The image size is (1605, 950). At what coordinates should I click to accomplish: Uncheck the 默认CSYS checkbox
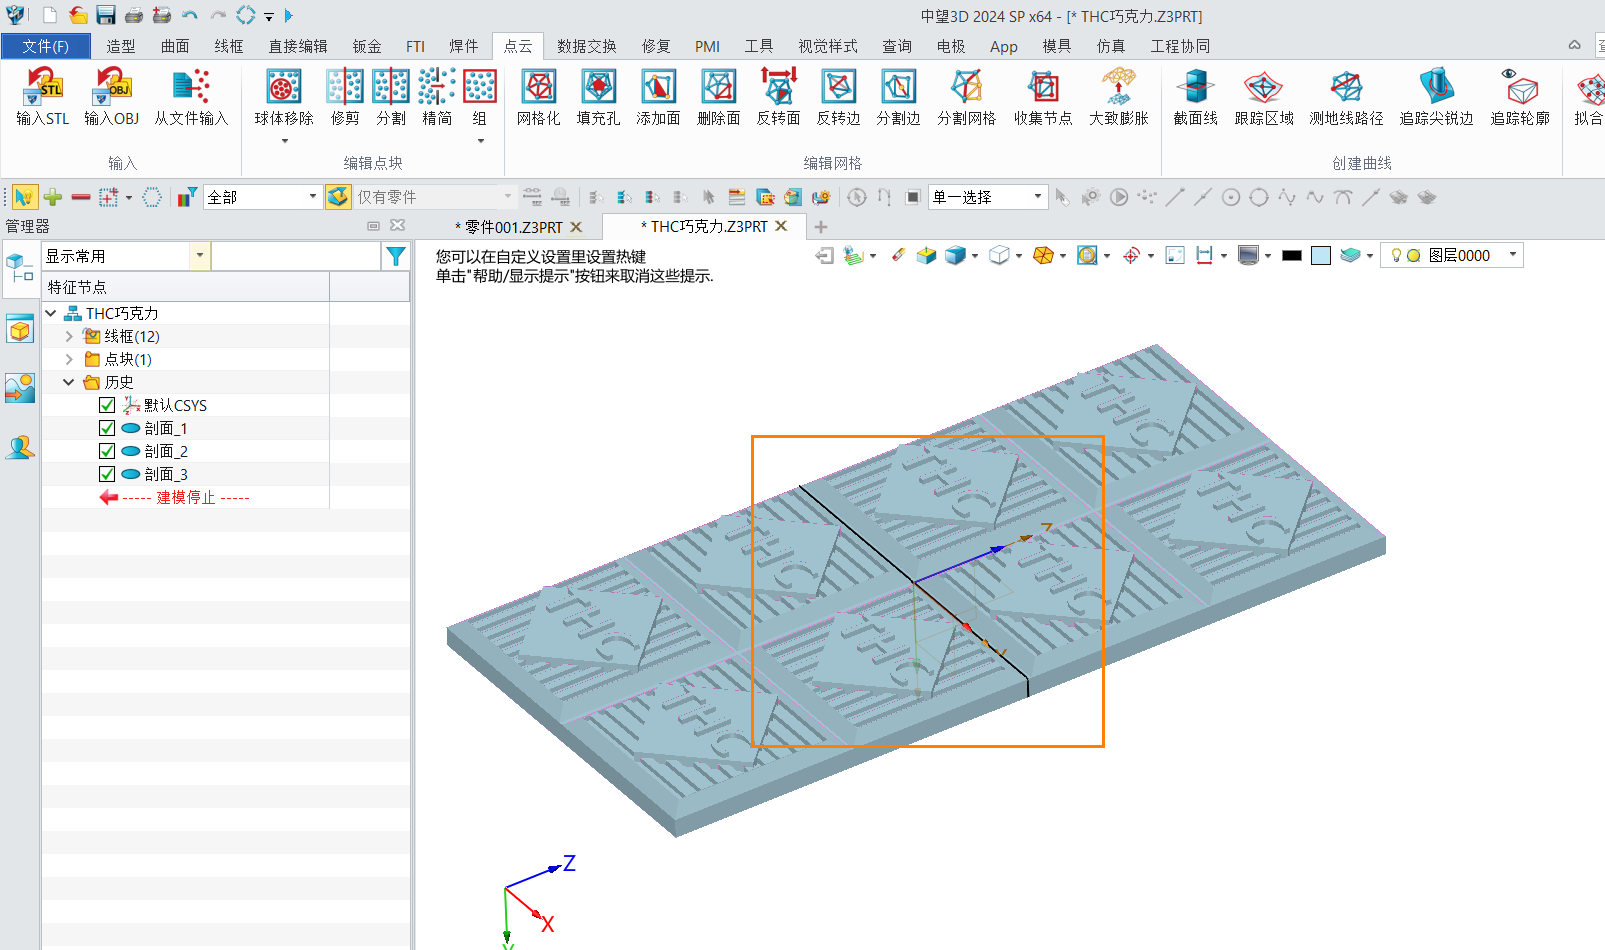pos(107,405)
